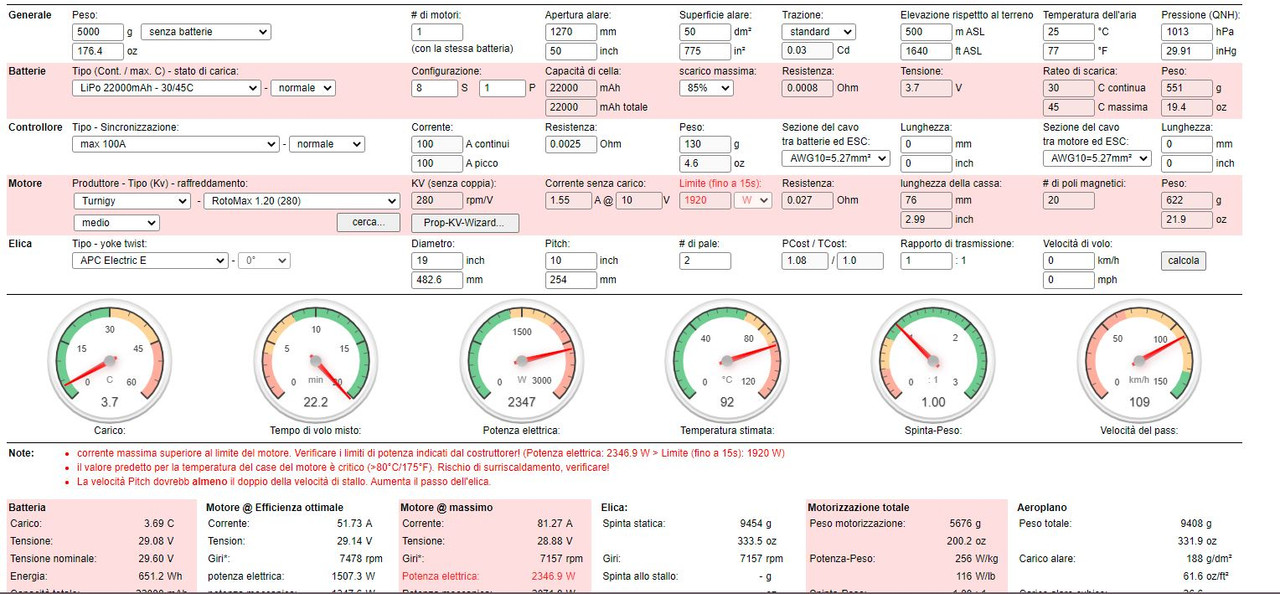Edit the number of motors field
The width and height of the screenshot is (1280, 594).
(437, 32)
